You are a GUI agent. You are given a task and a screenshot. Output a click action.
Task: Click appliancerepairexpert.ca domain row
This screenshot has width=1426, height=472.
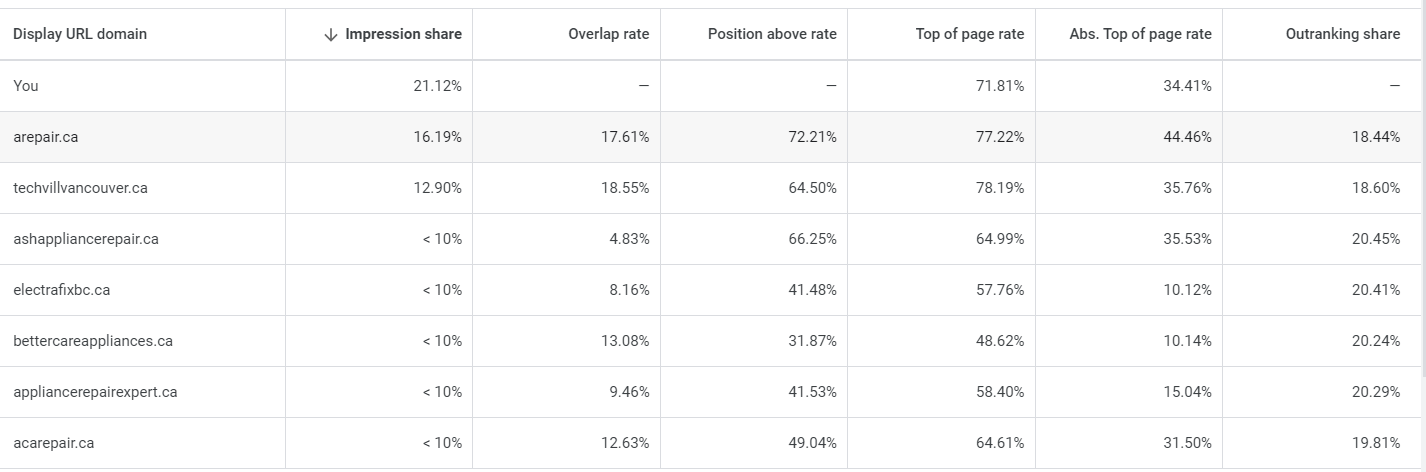[95, 392]
